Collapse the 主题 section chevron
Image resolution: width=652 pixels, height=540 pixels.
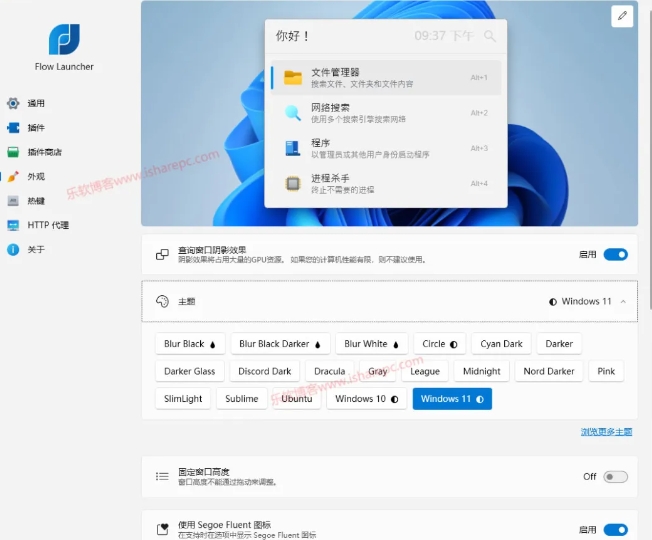point(623,302)
